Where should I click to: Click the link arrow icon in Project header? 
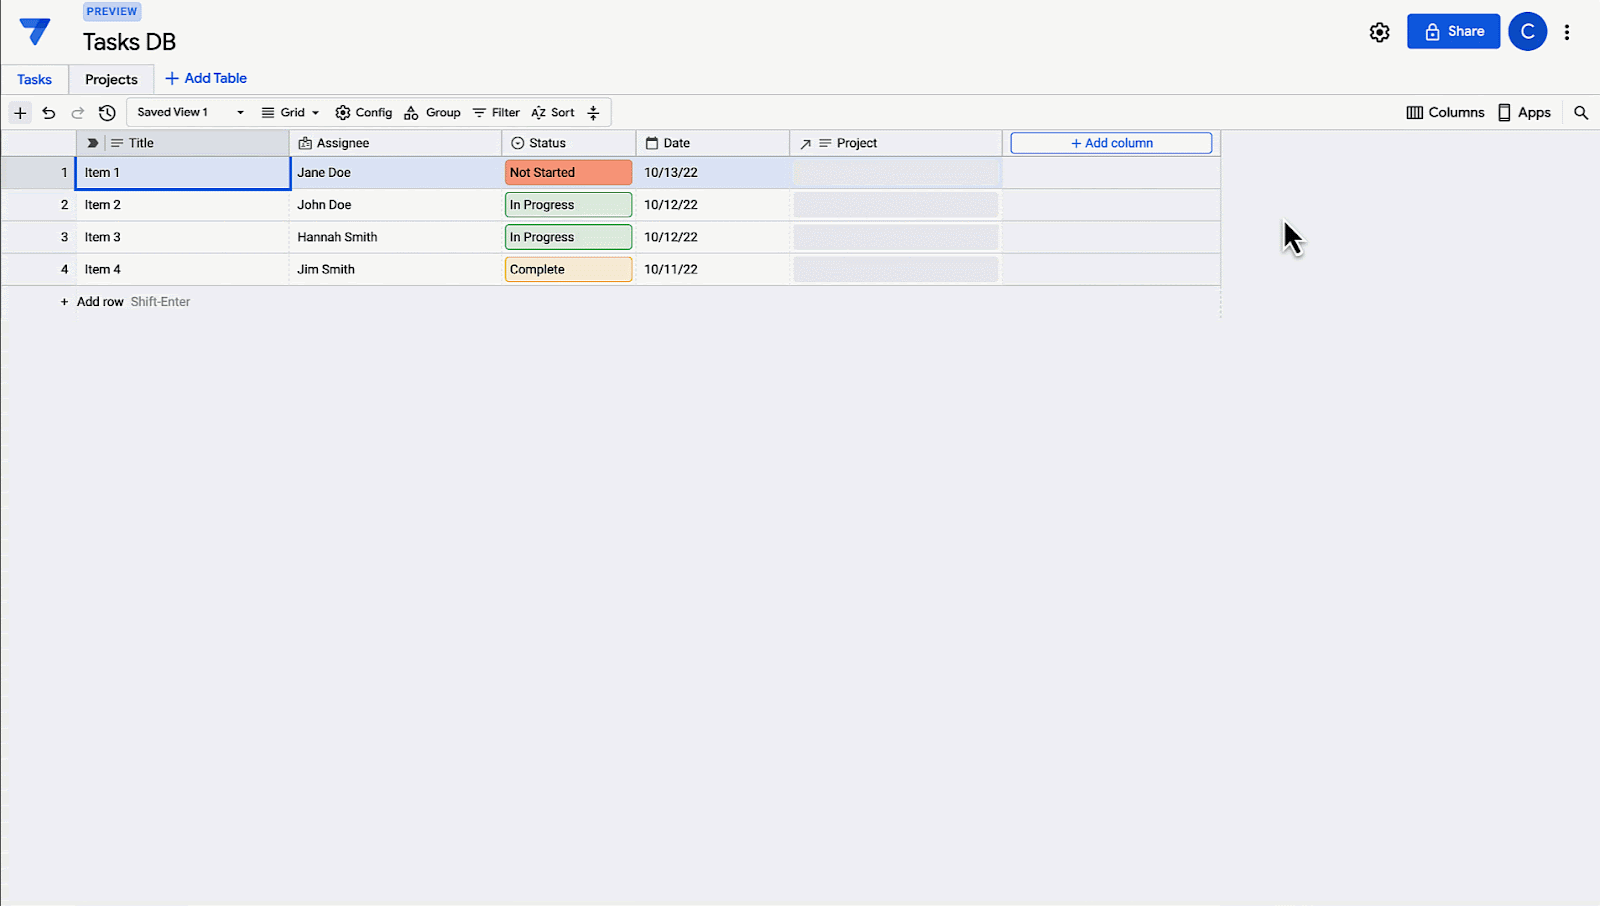click(805, 144)
